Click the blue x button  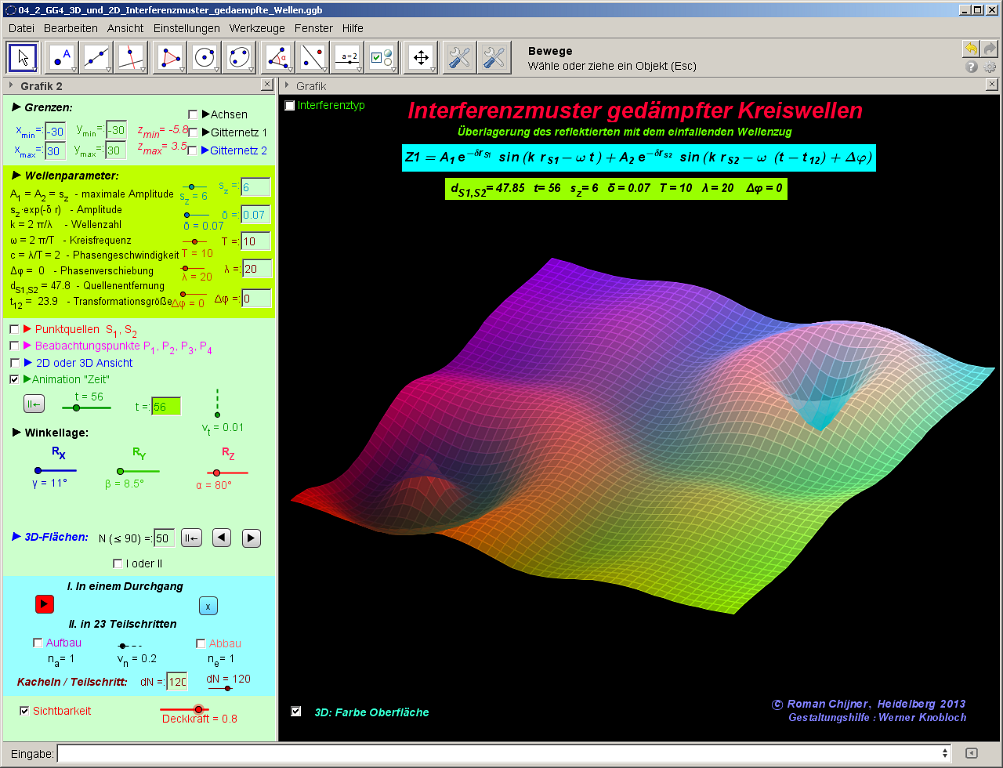207,605
